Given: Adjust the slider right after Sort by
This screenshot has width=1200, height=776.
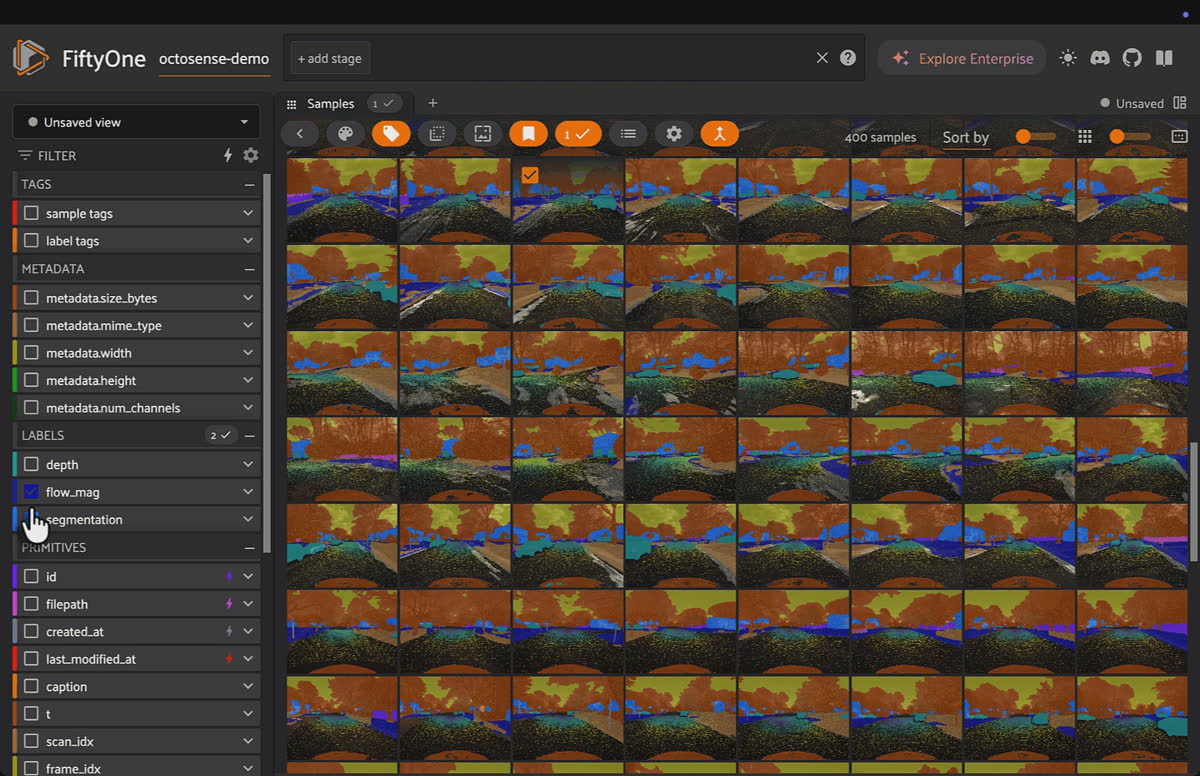Looking at the screenshot, I should (1036, 136).
